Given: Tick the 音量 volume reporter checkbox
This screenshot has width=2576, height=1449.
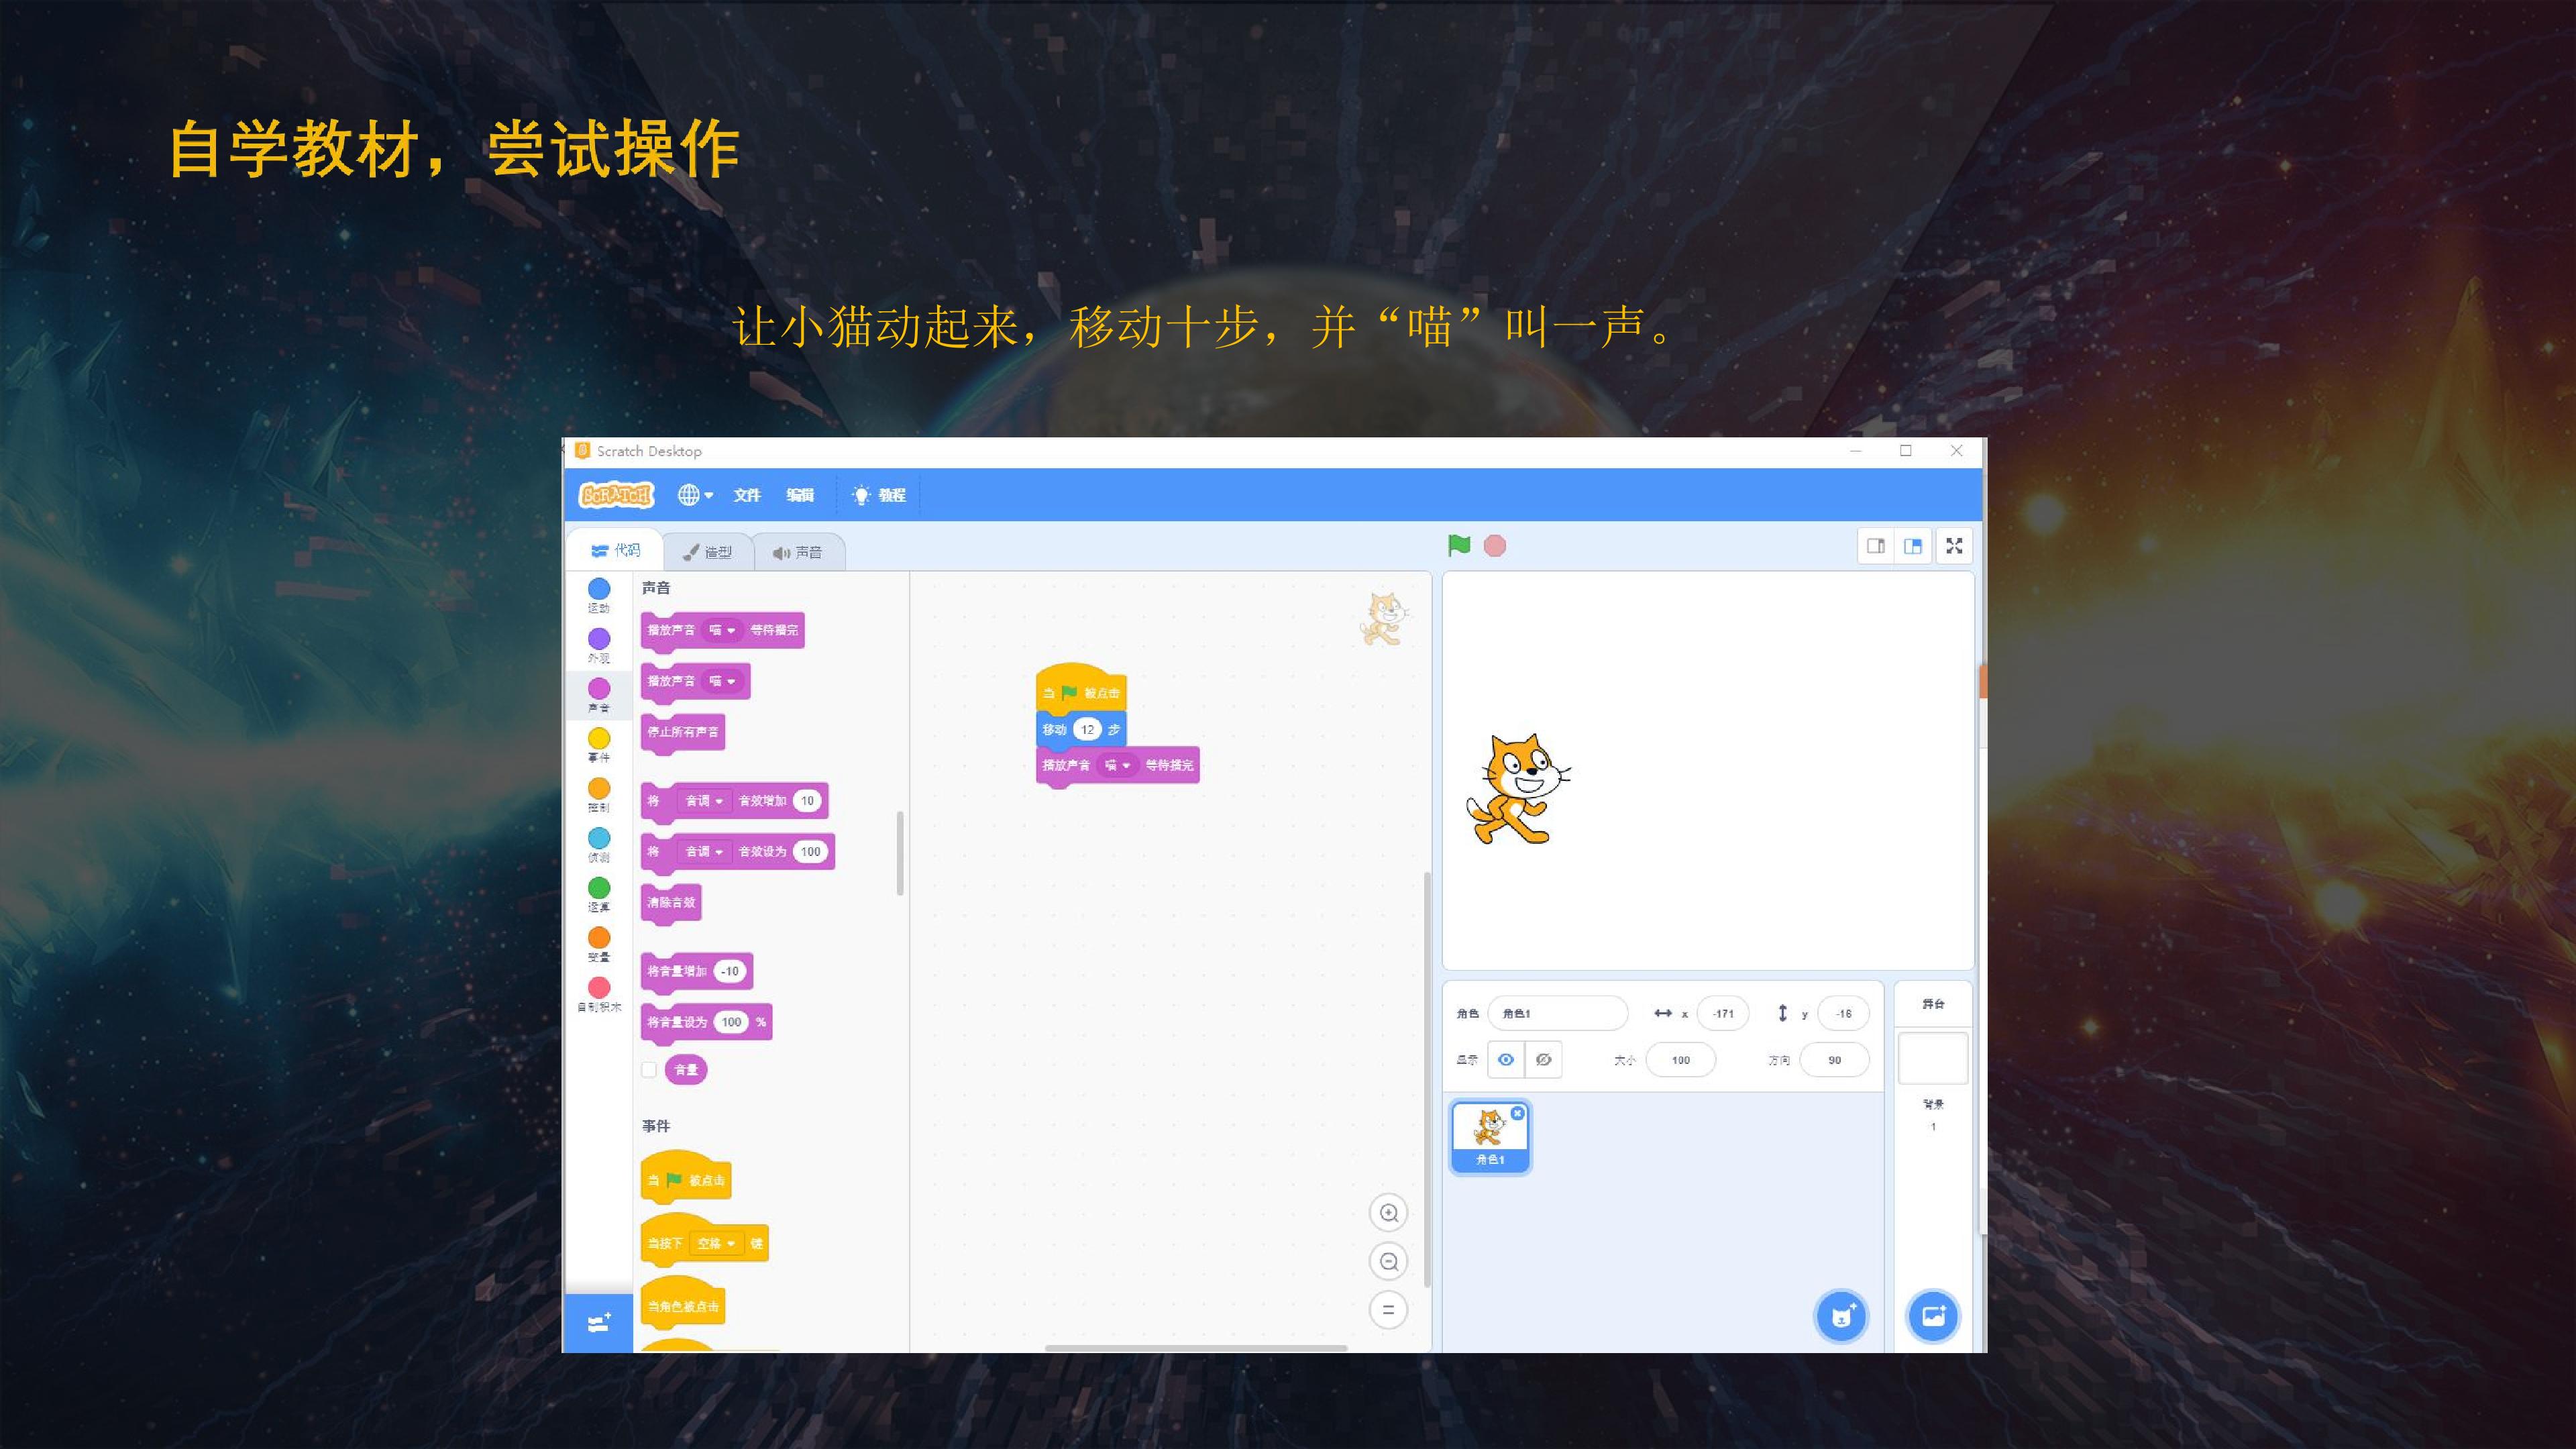Looking at the screenshot, I should tap(649, 1069).
